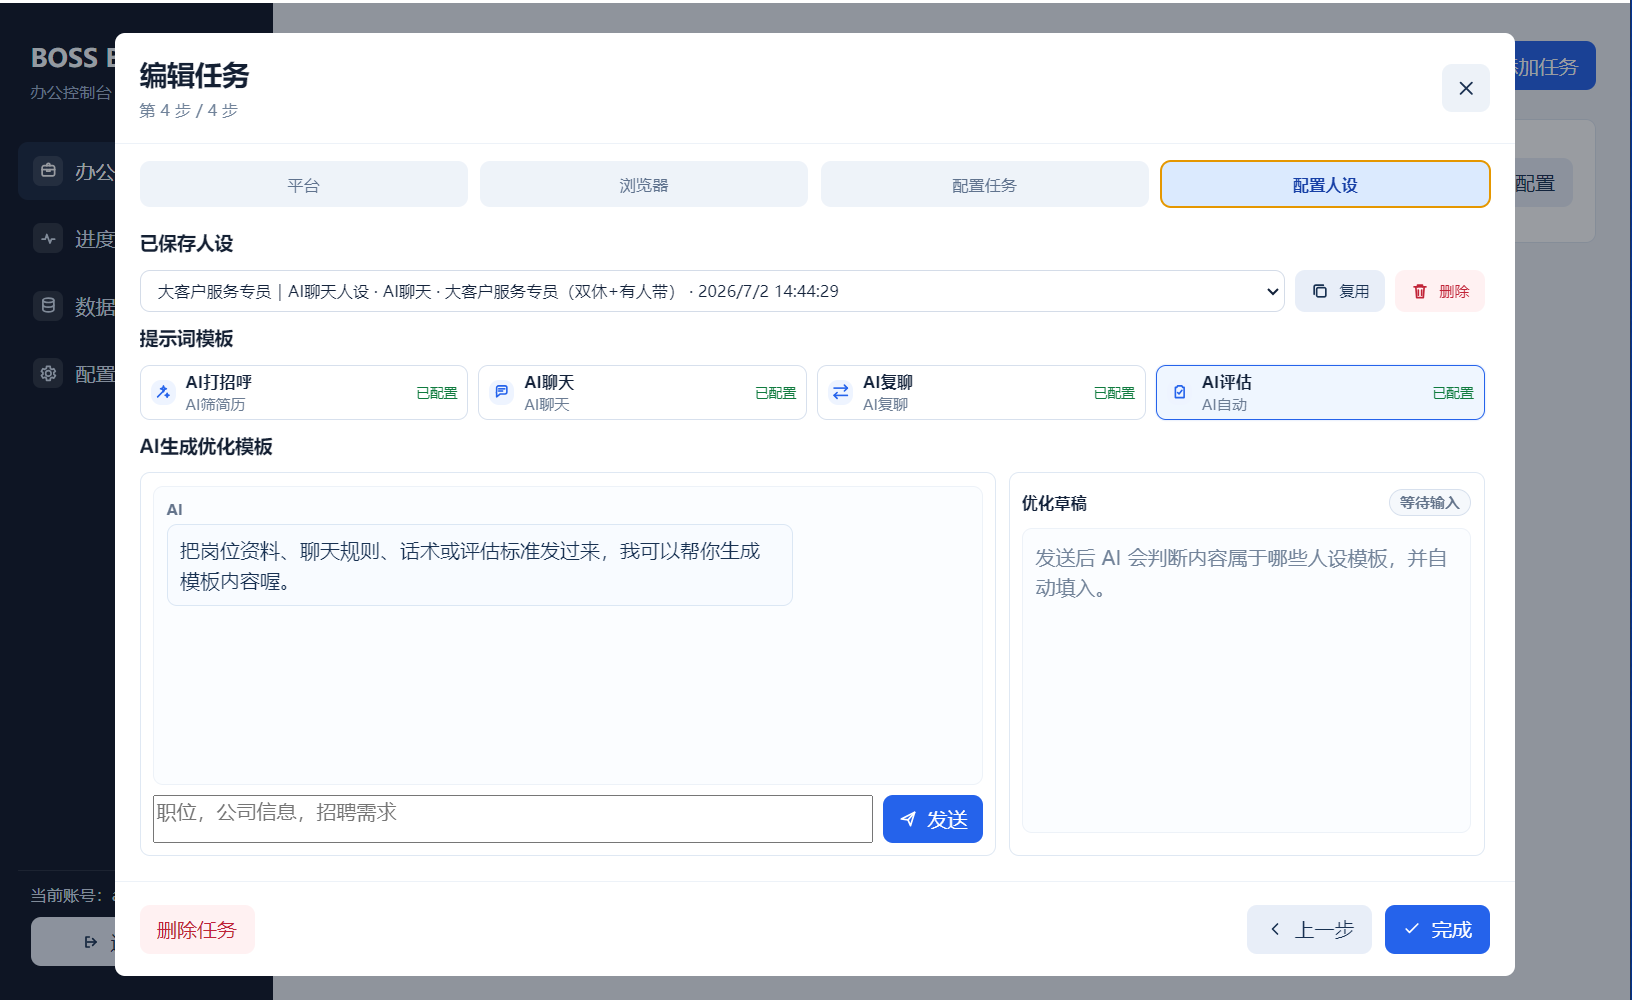This screenshot has width=1632, height=1000.
Task: Switch to the 平台 step tab
Action: pos(303,185)
